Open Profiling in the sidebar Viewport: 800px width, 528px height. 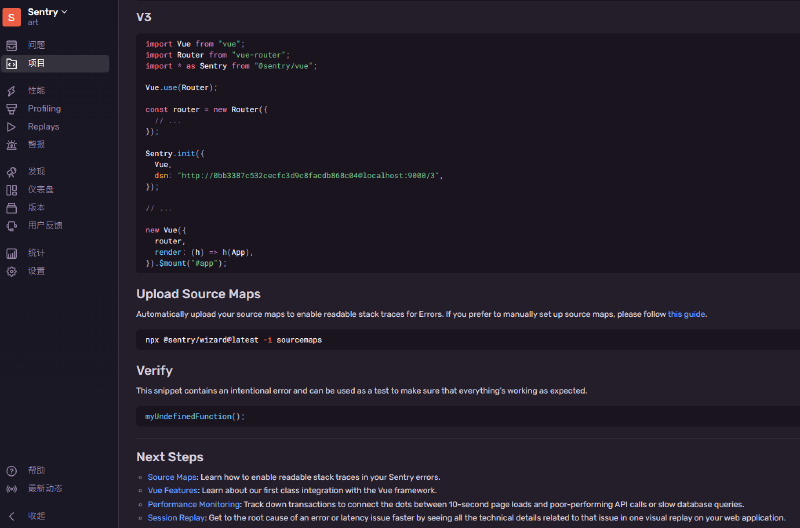click(44, 108)
